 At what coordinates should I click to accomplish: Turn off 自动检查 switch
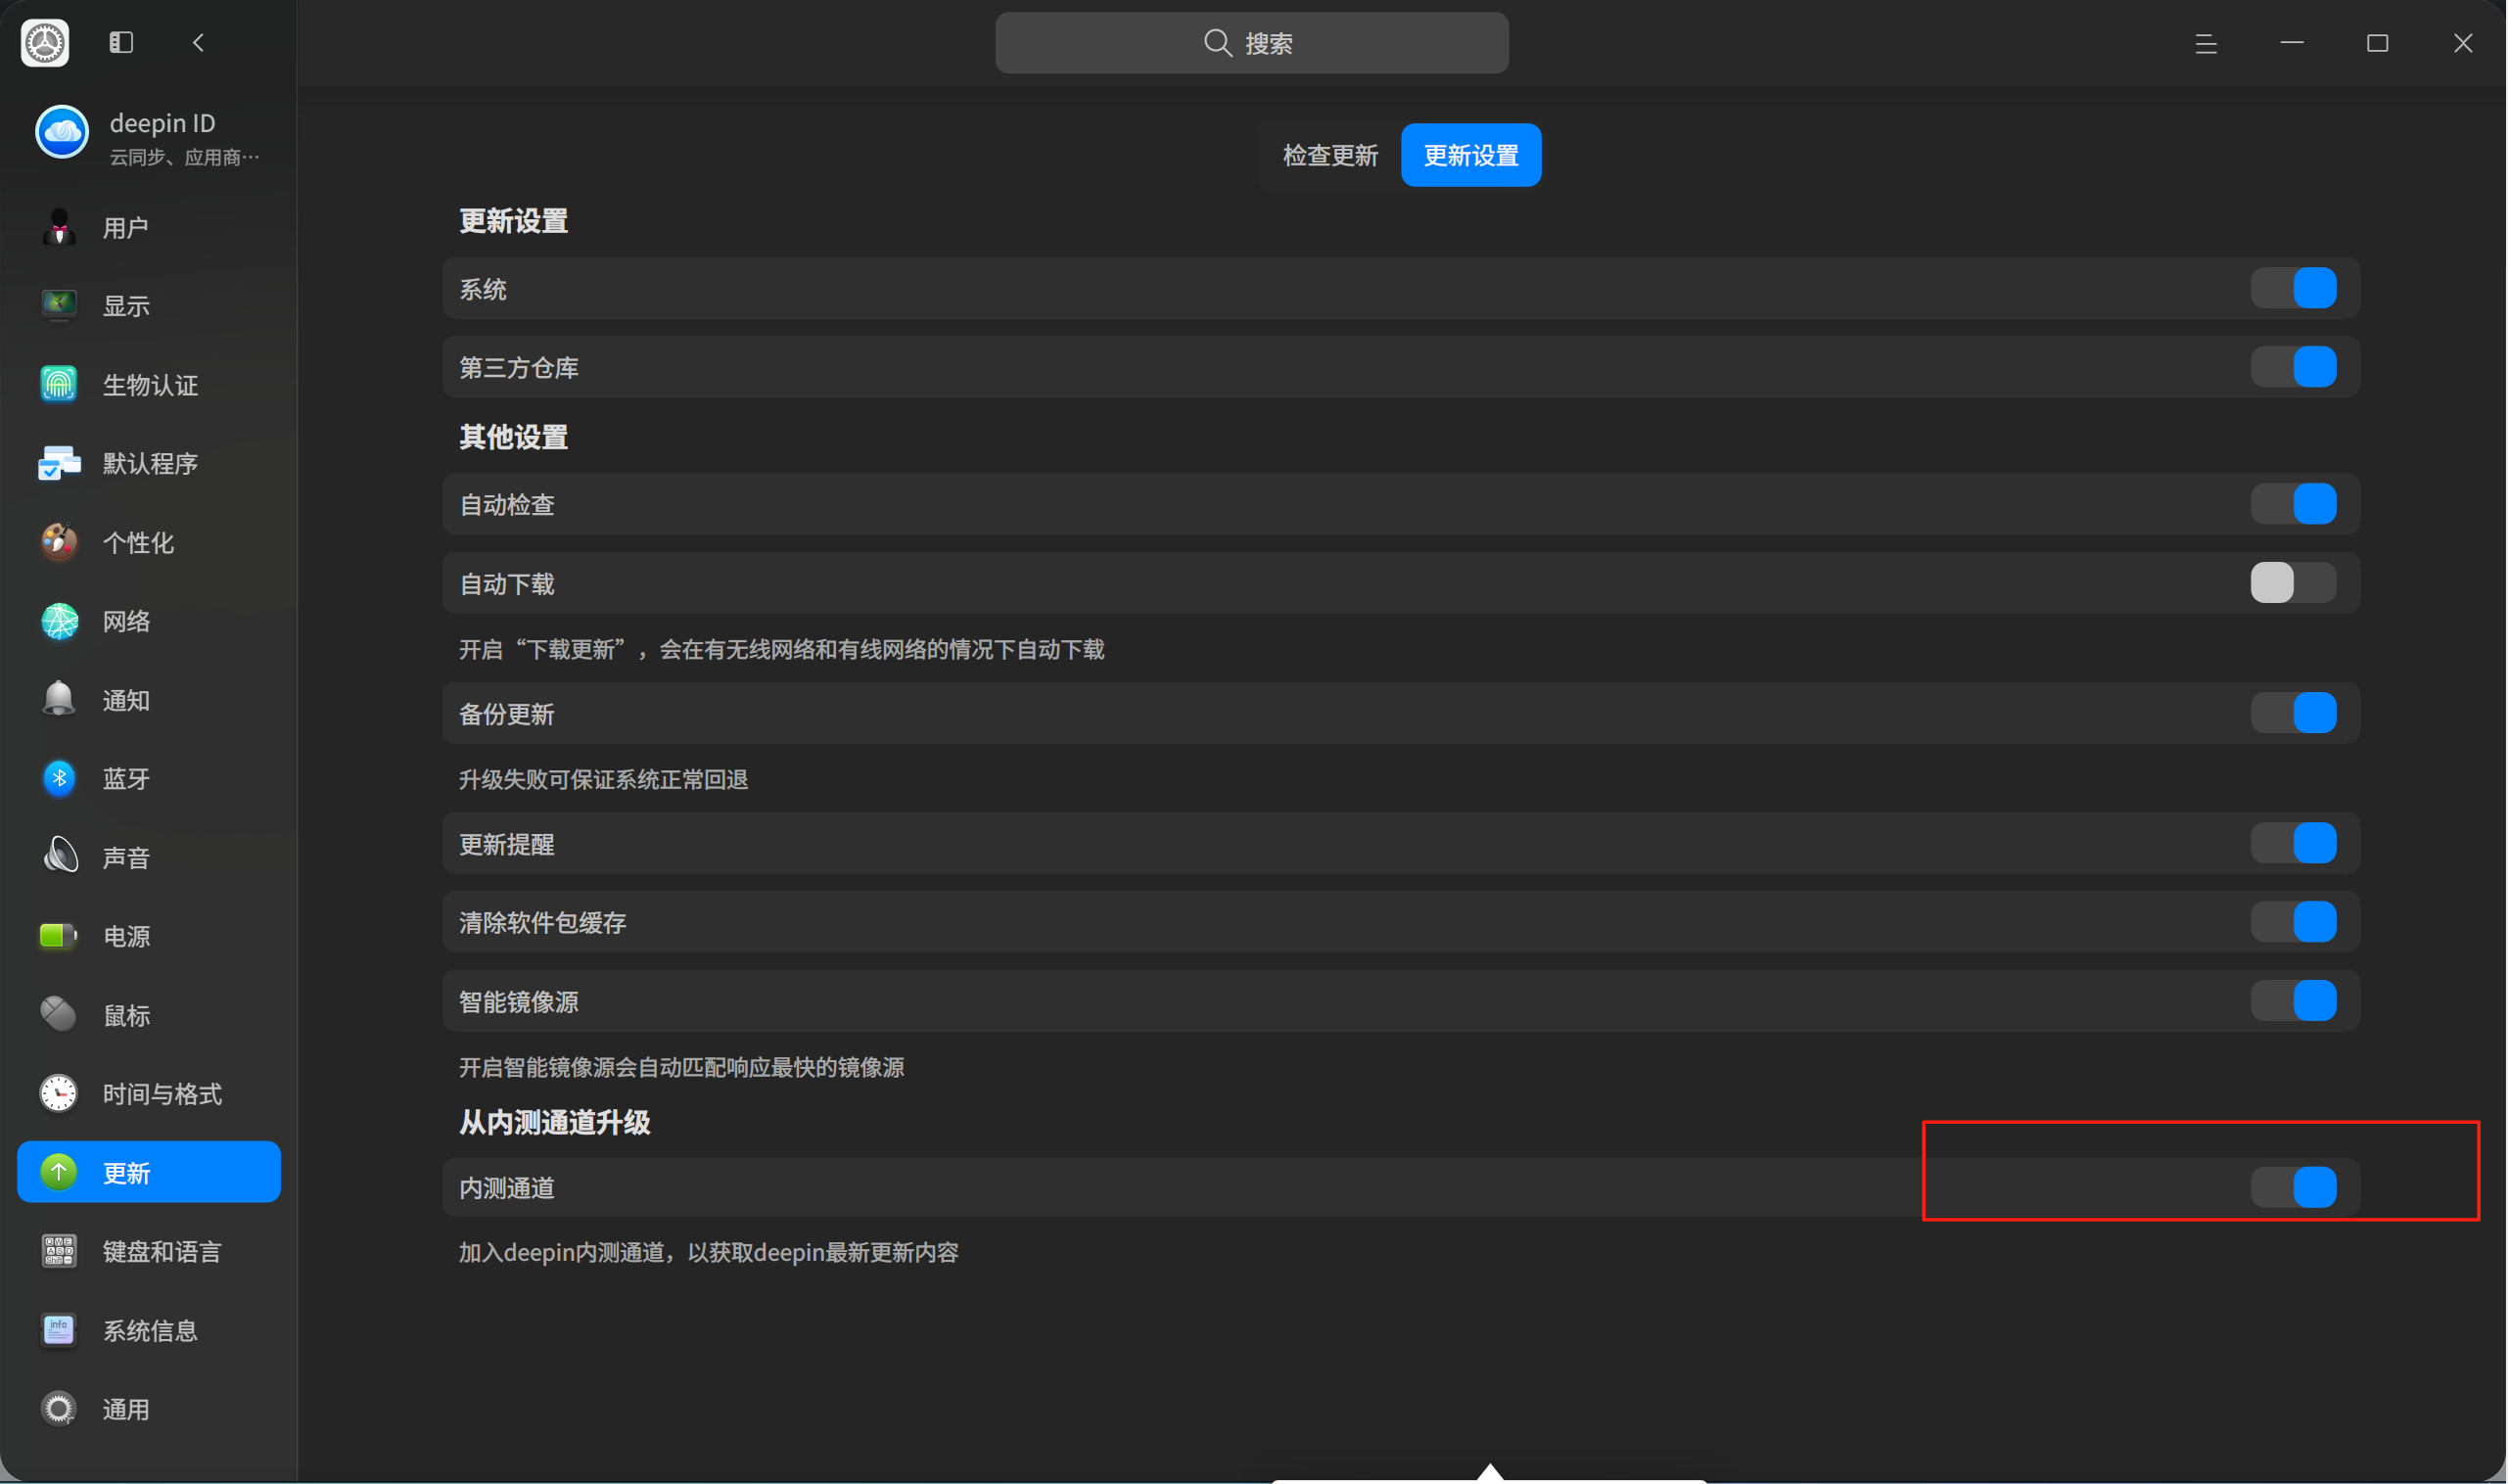point(2294,504)
